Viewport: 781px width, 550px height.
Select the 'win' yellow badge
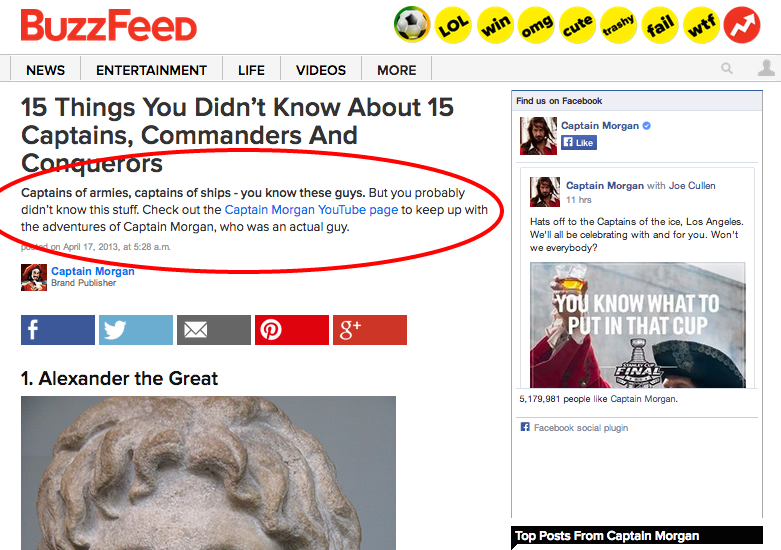[x=495, y=25]
